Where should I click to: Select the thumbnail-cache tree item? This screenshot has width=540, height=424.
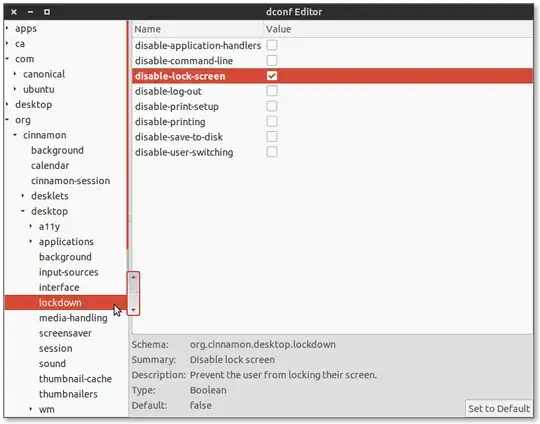(x=75, y=379)
